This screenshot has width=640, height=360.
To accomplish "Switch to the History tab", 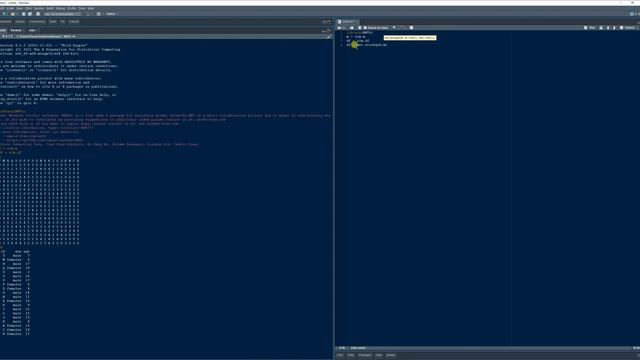I will coord(20,22).
